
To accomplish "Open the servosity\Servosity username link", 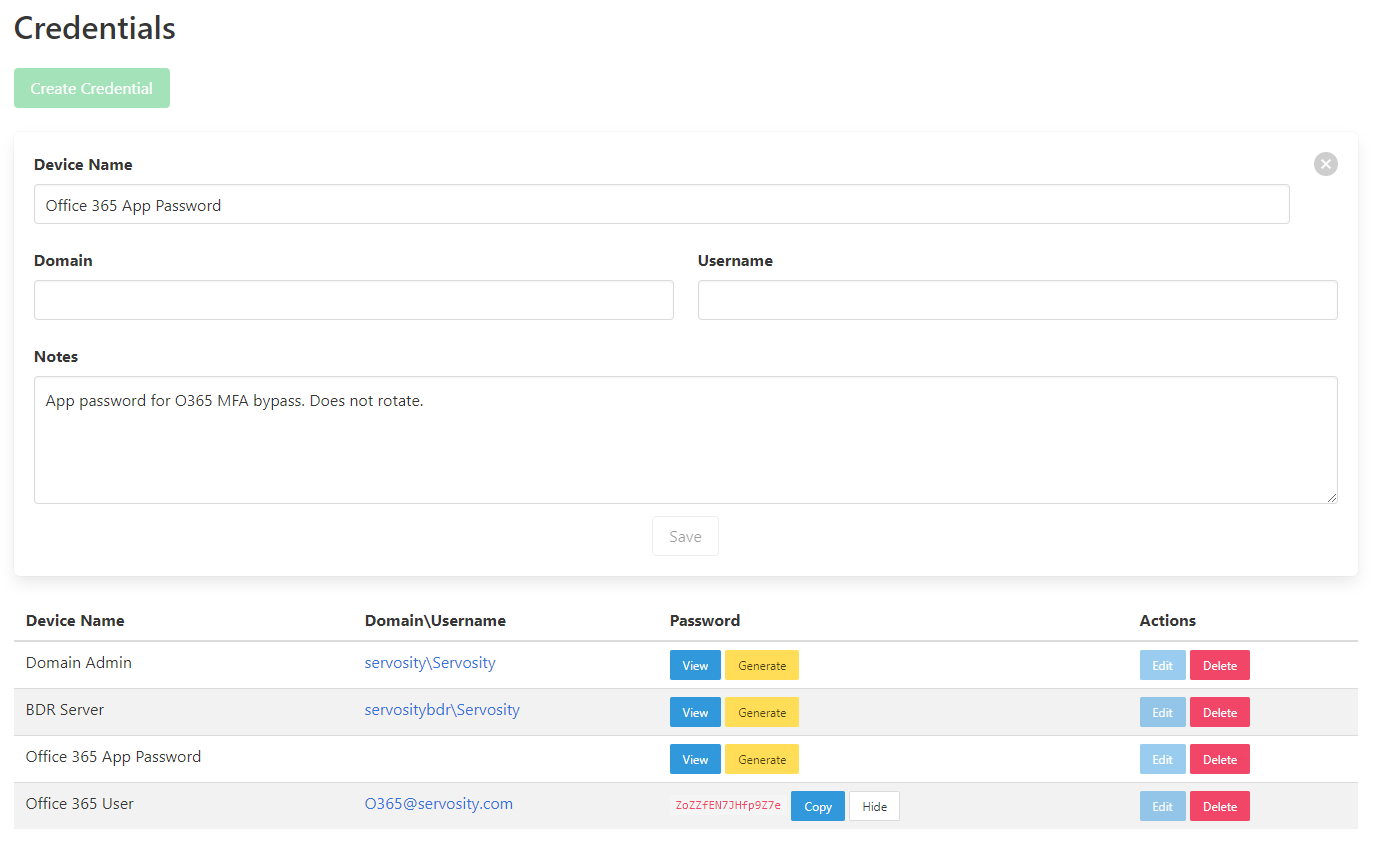I will 430,663.
